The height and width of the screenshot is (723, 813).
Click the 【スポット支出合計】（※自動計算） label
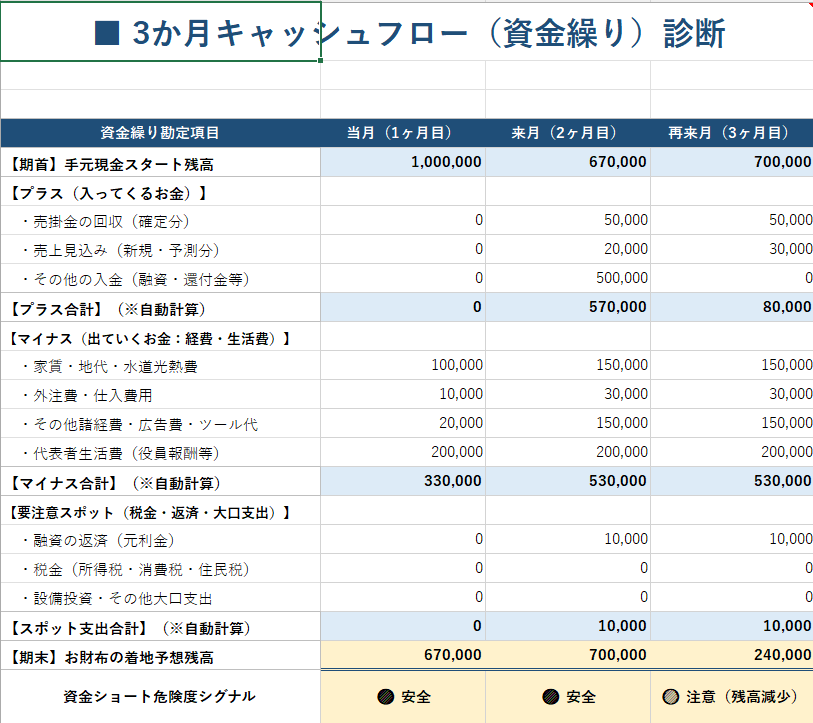130,629
